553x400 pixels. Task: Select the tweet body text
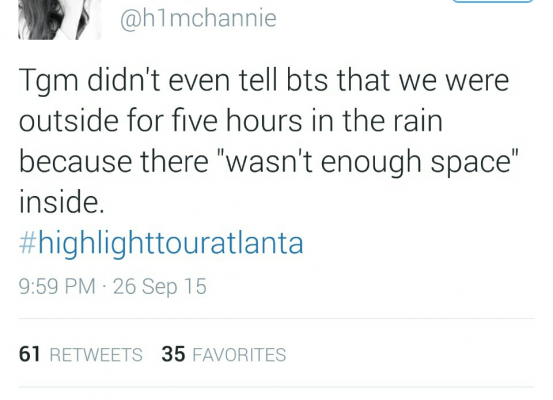point(269,141)
